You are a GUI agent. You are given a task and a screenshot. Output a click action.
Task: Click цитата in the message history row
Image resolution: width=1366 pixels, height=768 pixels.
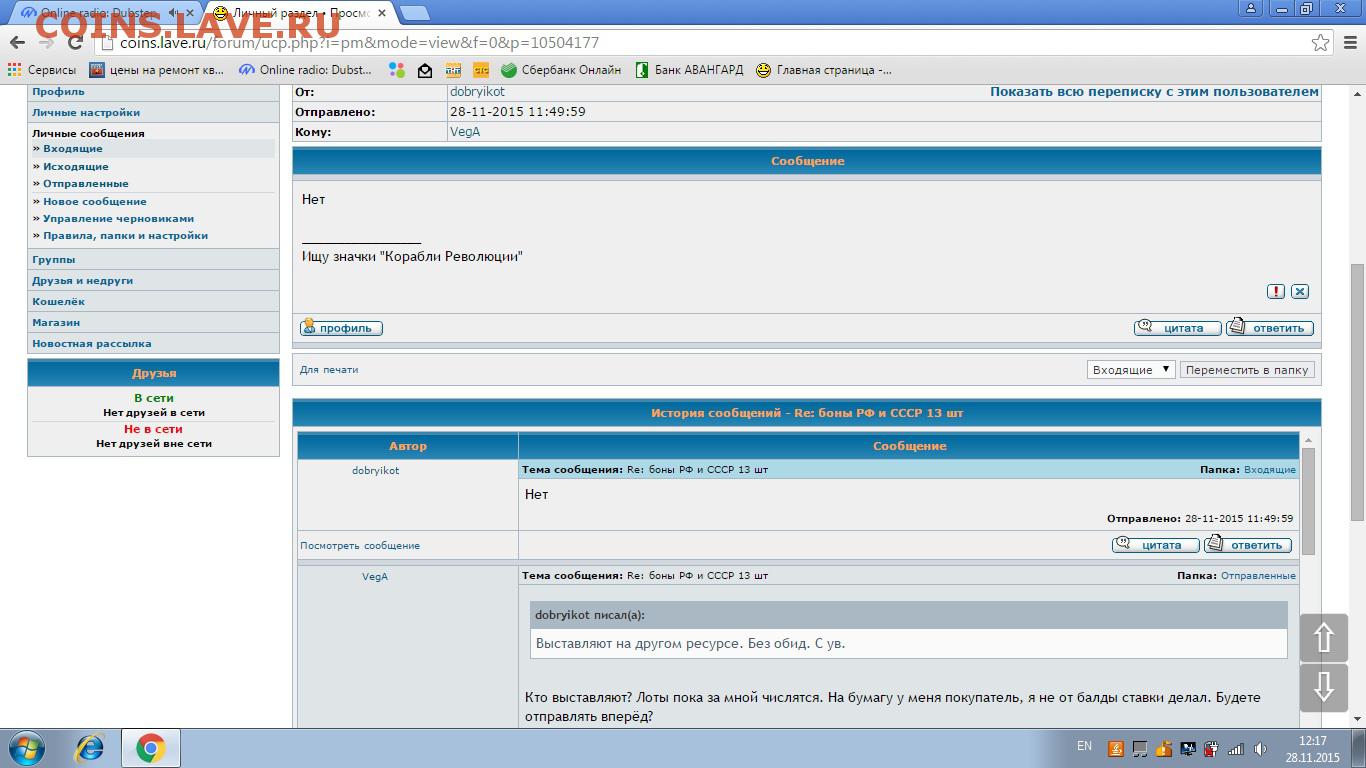click(x=1156, y=545)
